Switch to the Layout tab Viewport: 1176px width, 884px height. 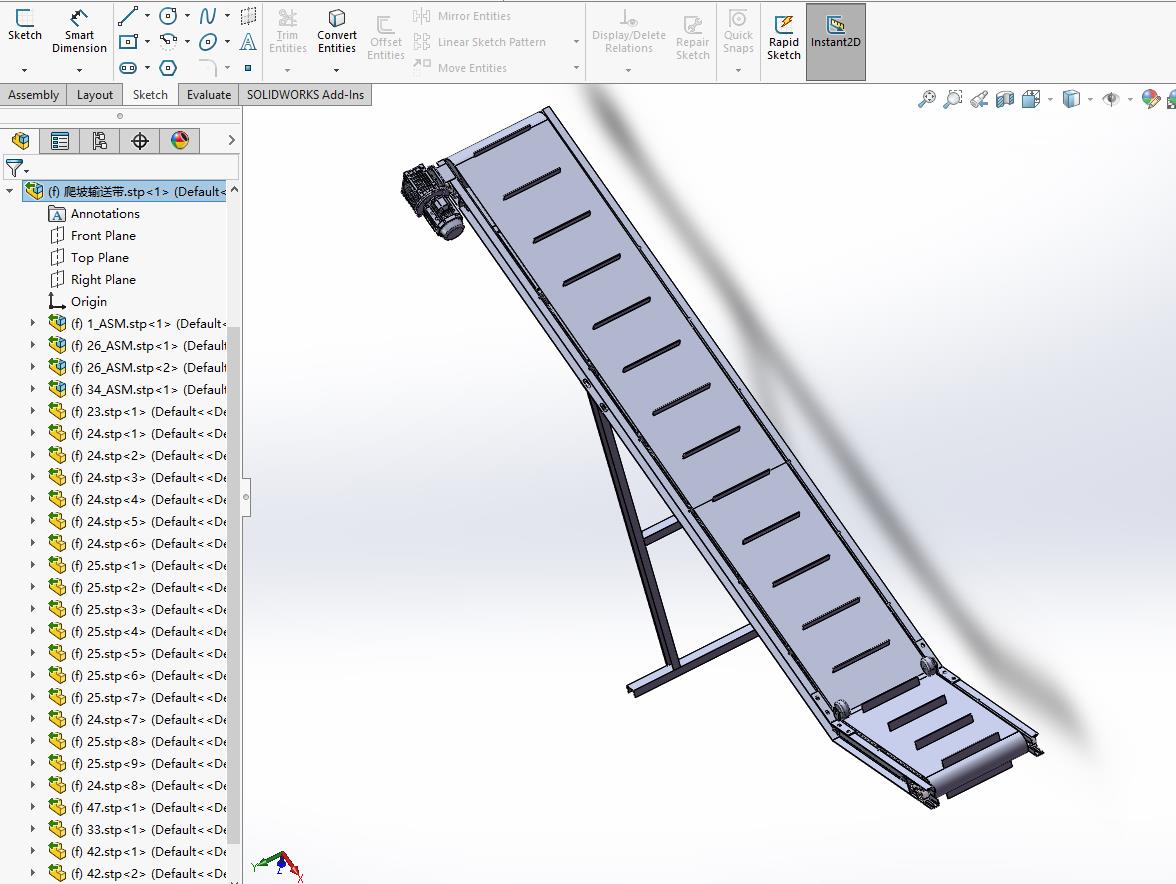coord(94,94)
